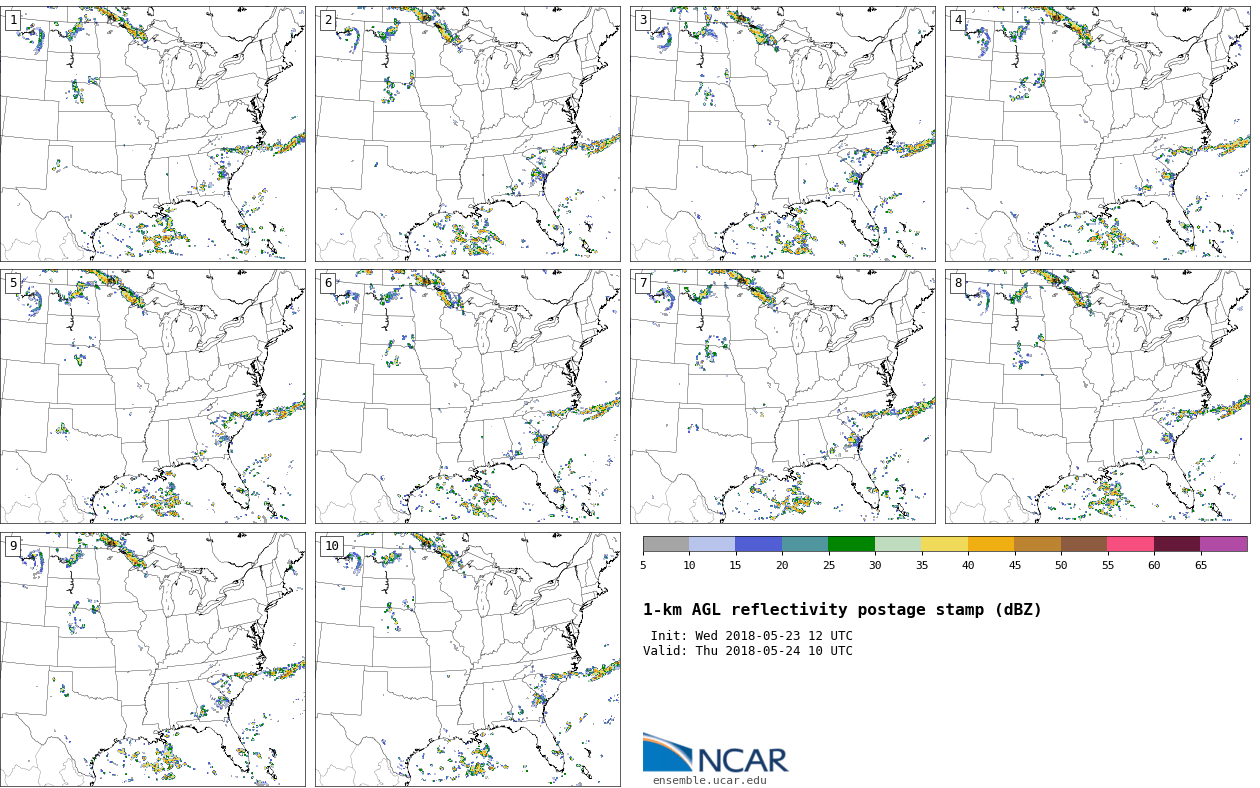This screenshot has width=1260, height=788.
Task: Select ensemble member 4 map panel
Action: pos(1097,134)
